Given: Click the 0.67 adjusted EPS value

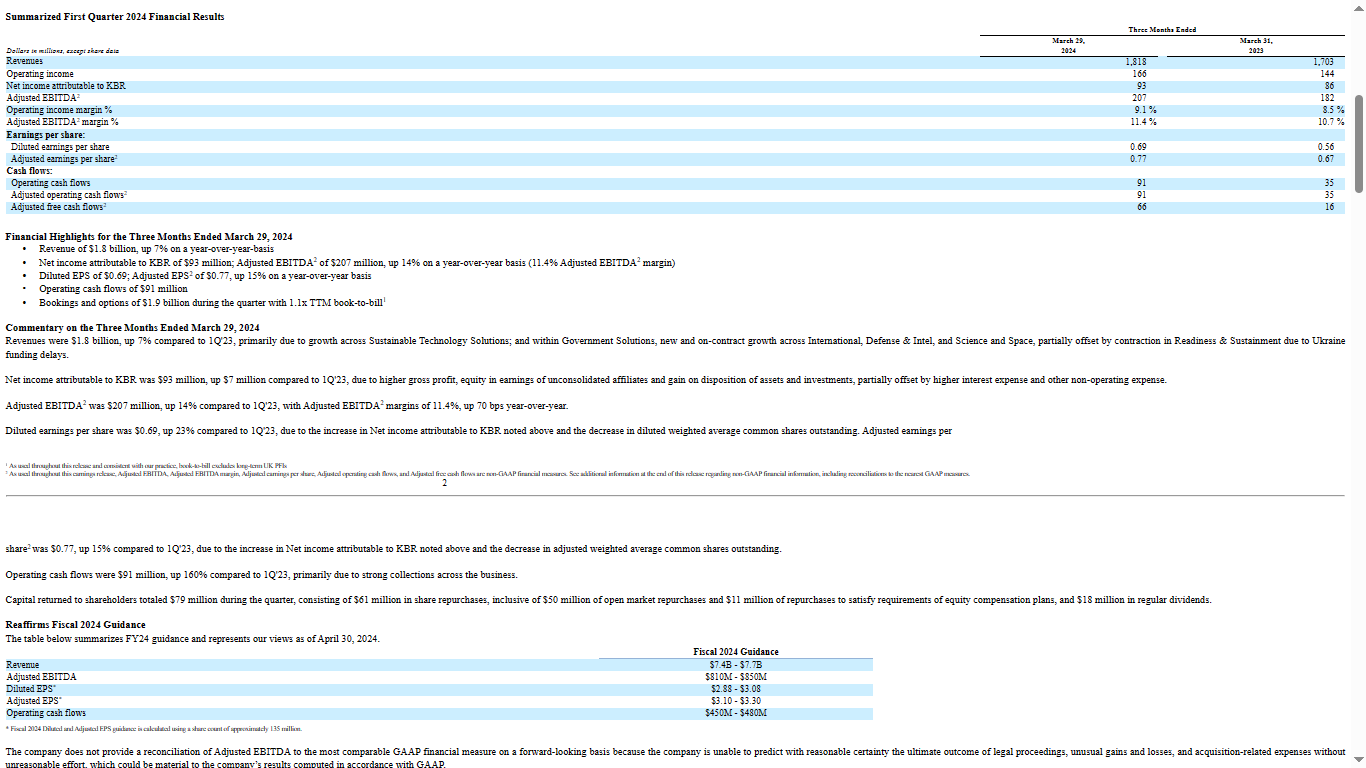Looking at the screenshot, I should (x=1326, y=159).
